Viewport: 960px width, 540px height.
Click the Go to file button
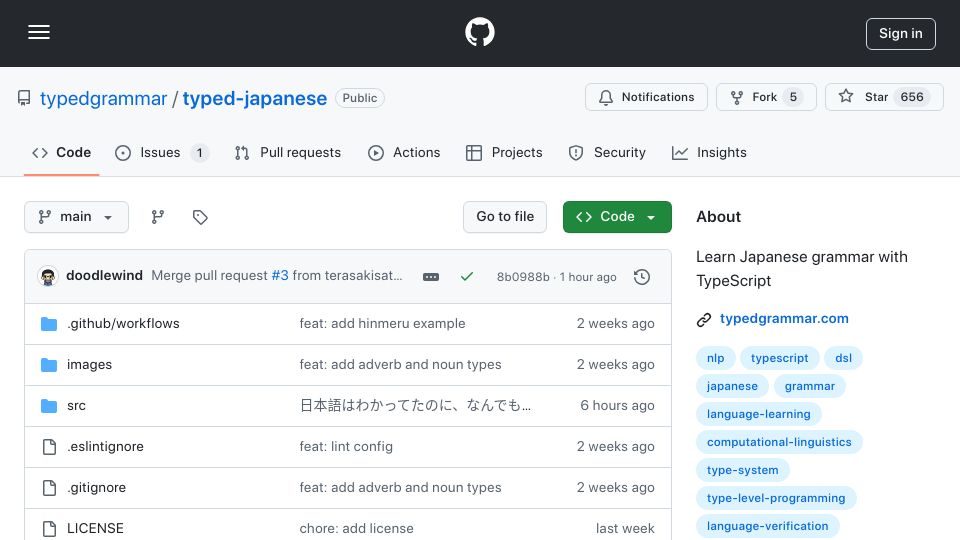(x=505, y=217)
